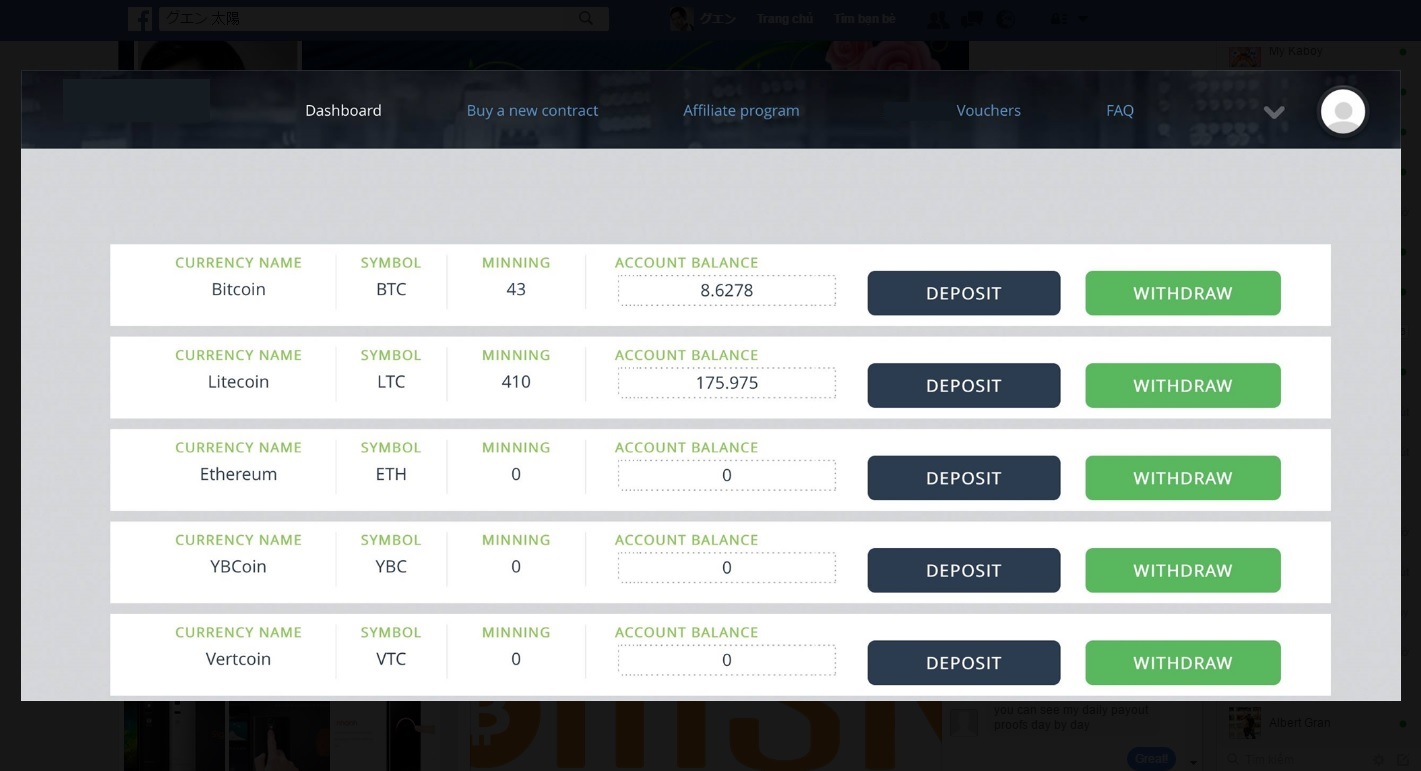Viewport: 1421px width, 771px height.
Task: Open Facebook Trang chủ link in background
Action: pyautogui.click(x=785, y=19)
